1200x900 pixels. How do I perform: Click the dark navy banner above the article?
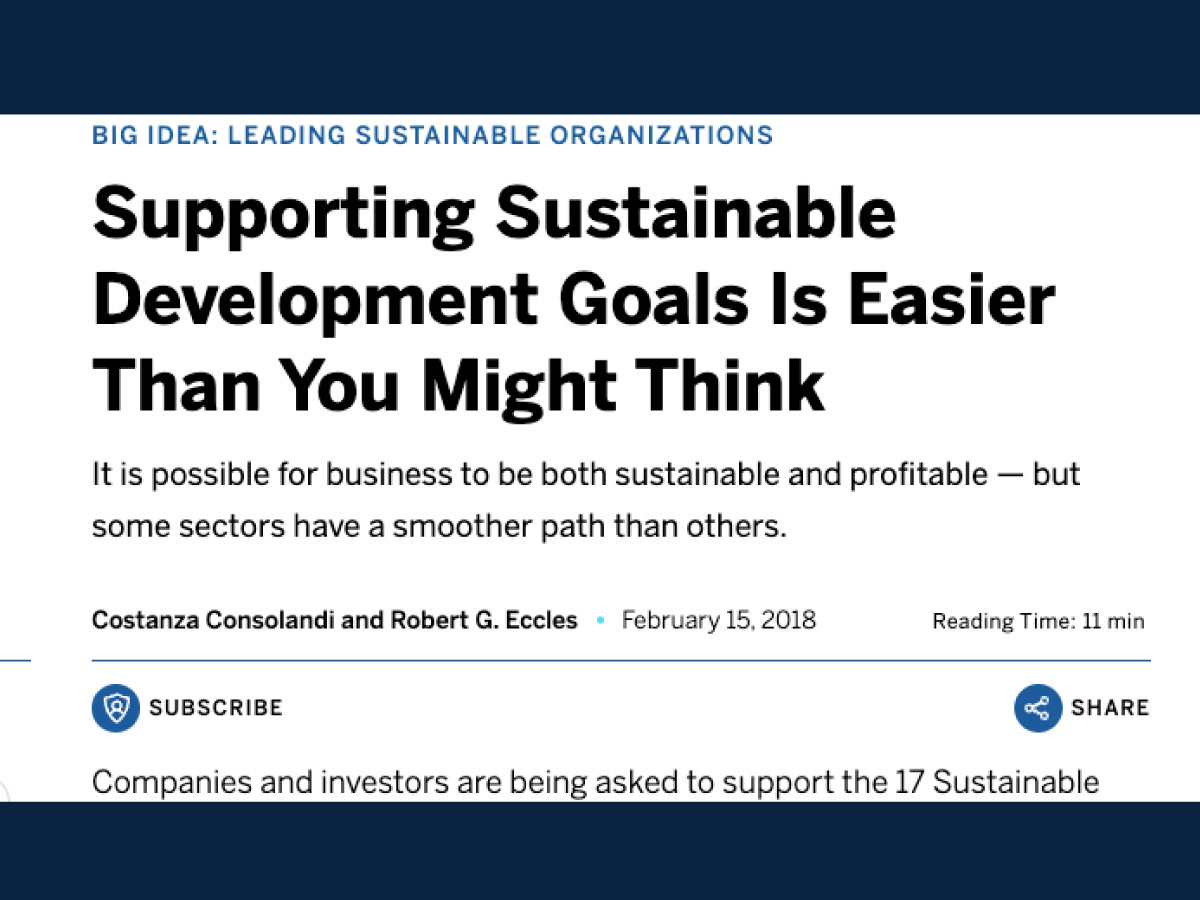[600, 57]
